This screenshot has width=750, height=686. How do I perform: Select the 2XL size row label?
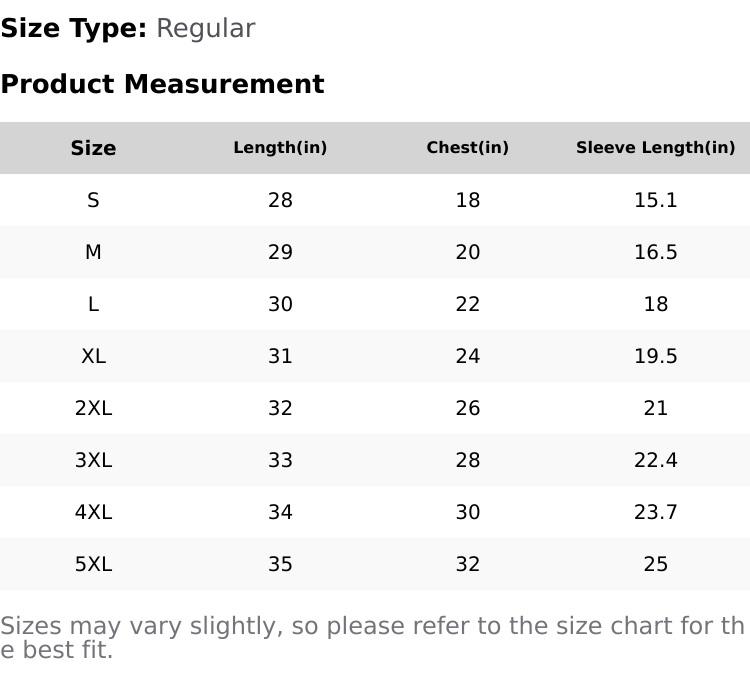(x=93, y=408)
